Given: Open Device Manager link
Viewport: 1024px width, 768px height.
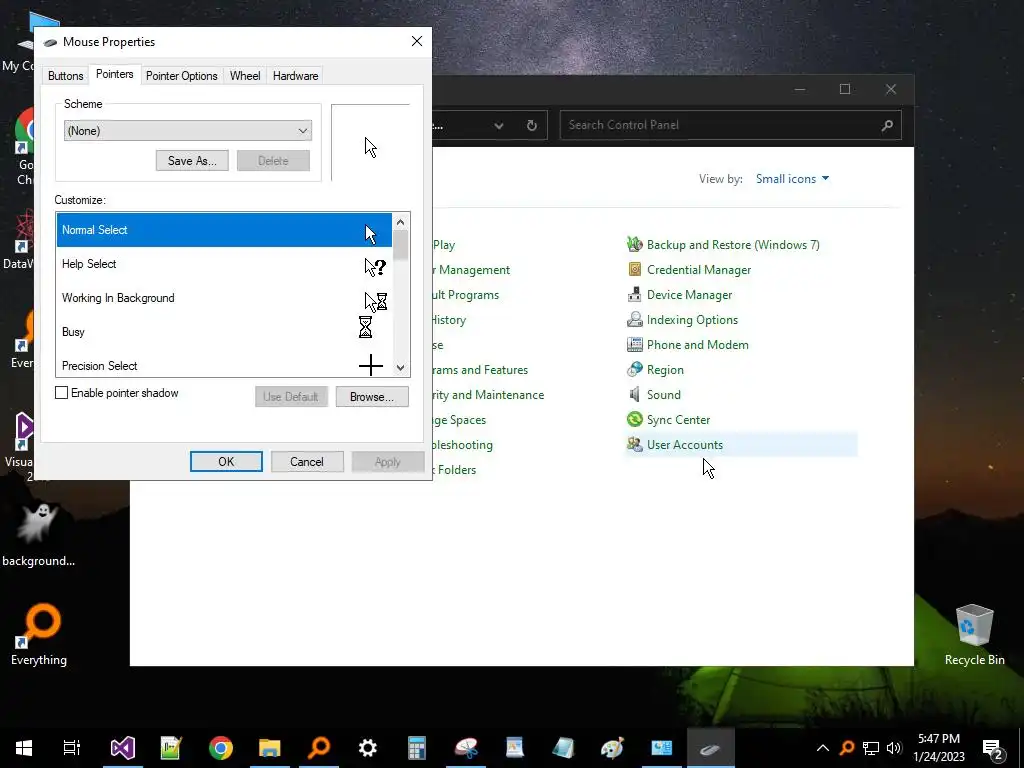Looking at the screenshot, I should [689, 295].
